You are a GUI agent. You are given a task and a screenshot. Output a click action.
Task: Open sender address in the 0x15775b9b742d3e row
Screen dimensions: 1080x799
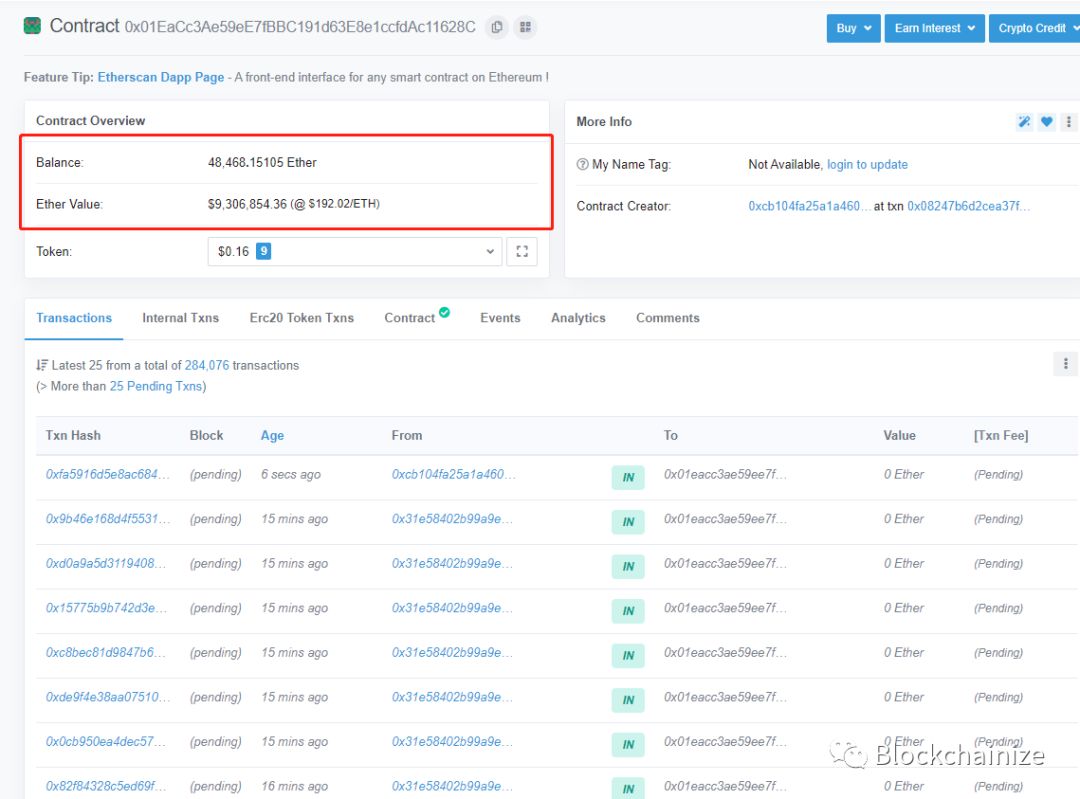pos(452,608)
